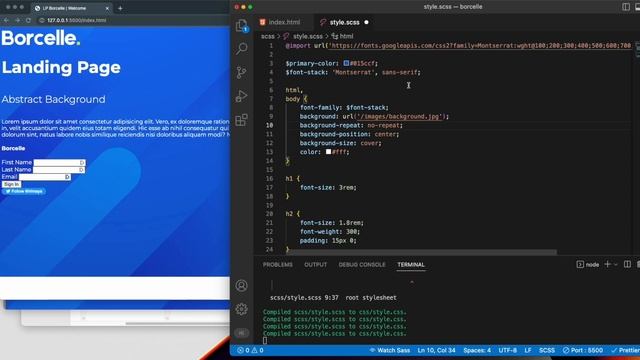The width and height of the screenshot is (640, 360).
Task: Toggle the primary sidebar layout icon
Action: pos(626,7)
